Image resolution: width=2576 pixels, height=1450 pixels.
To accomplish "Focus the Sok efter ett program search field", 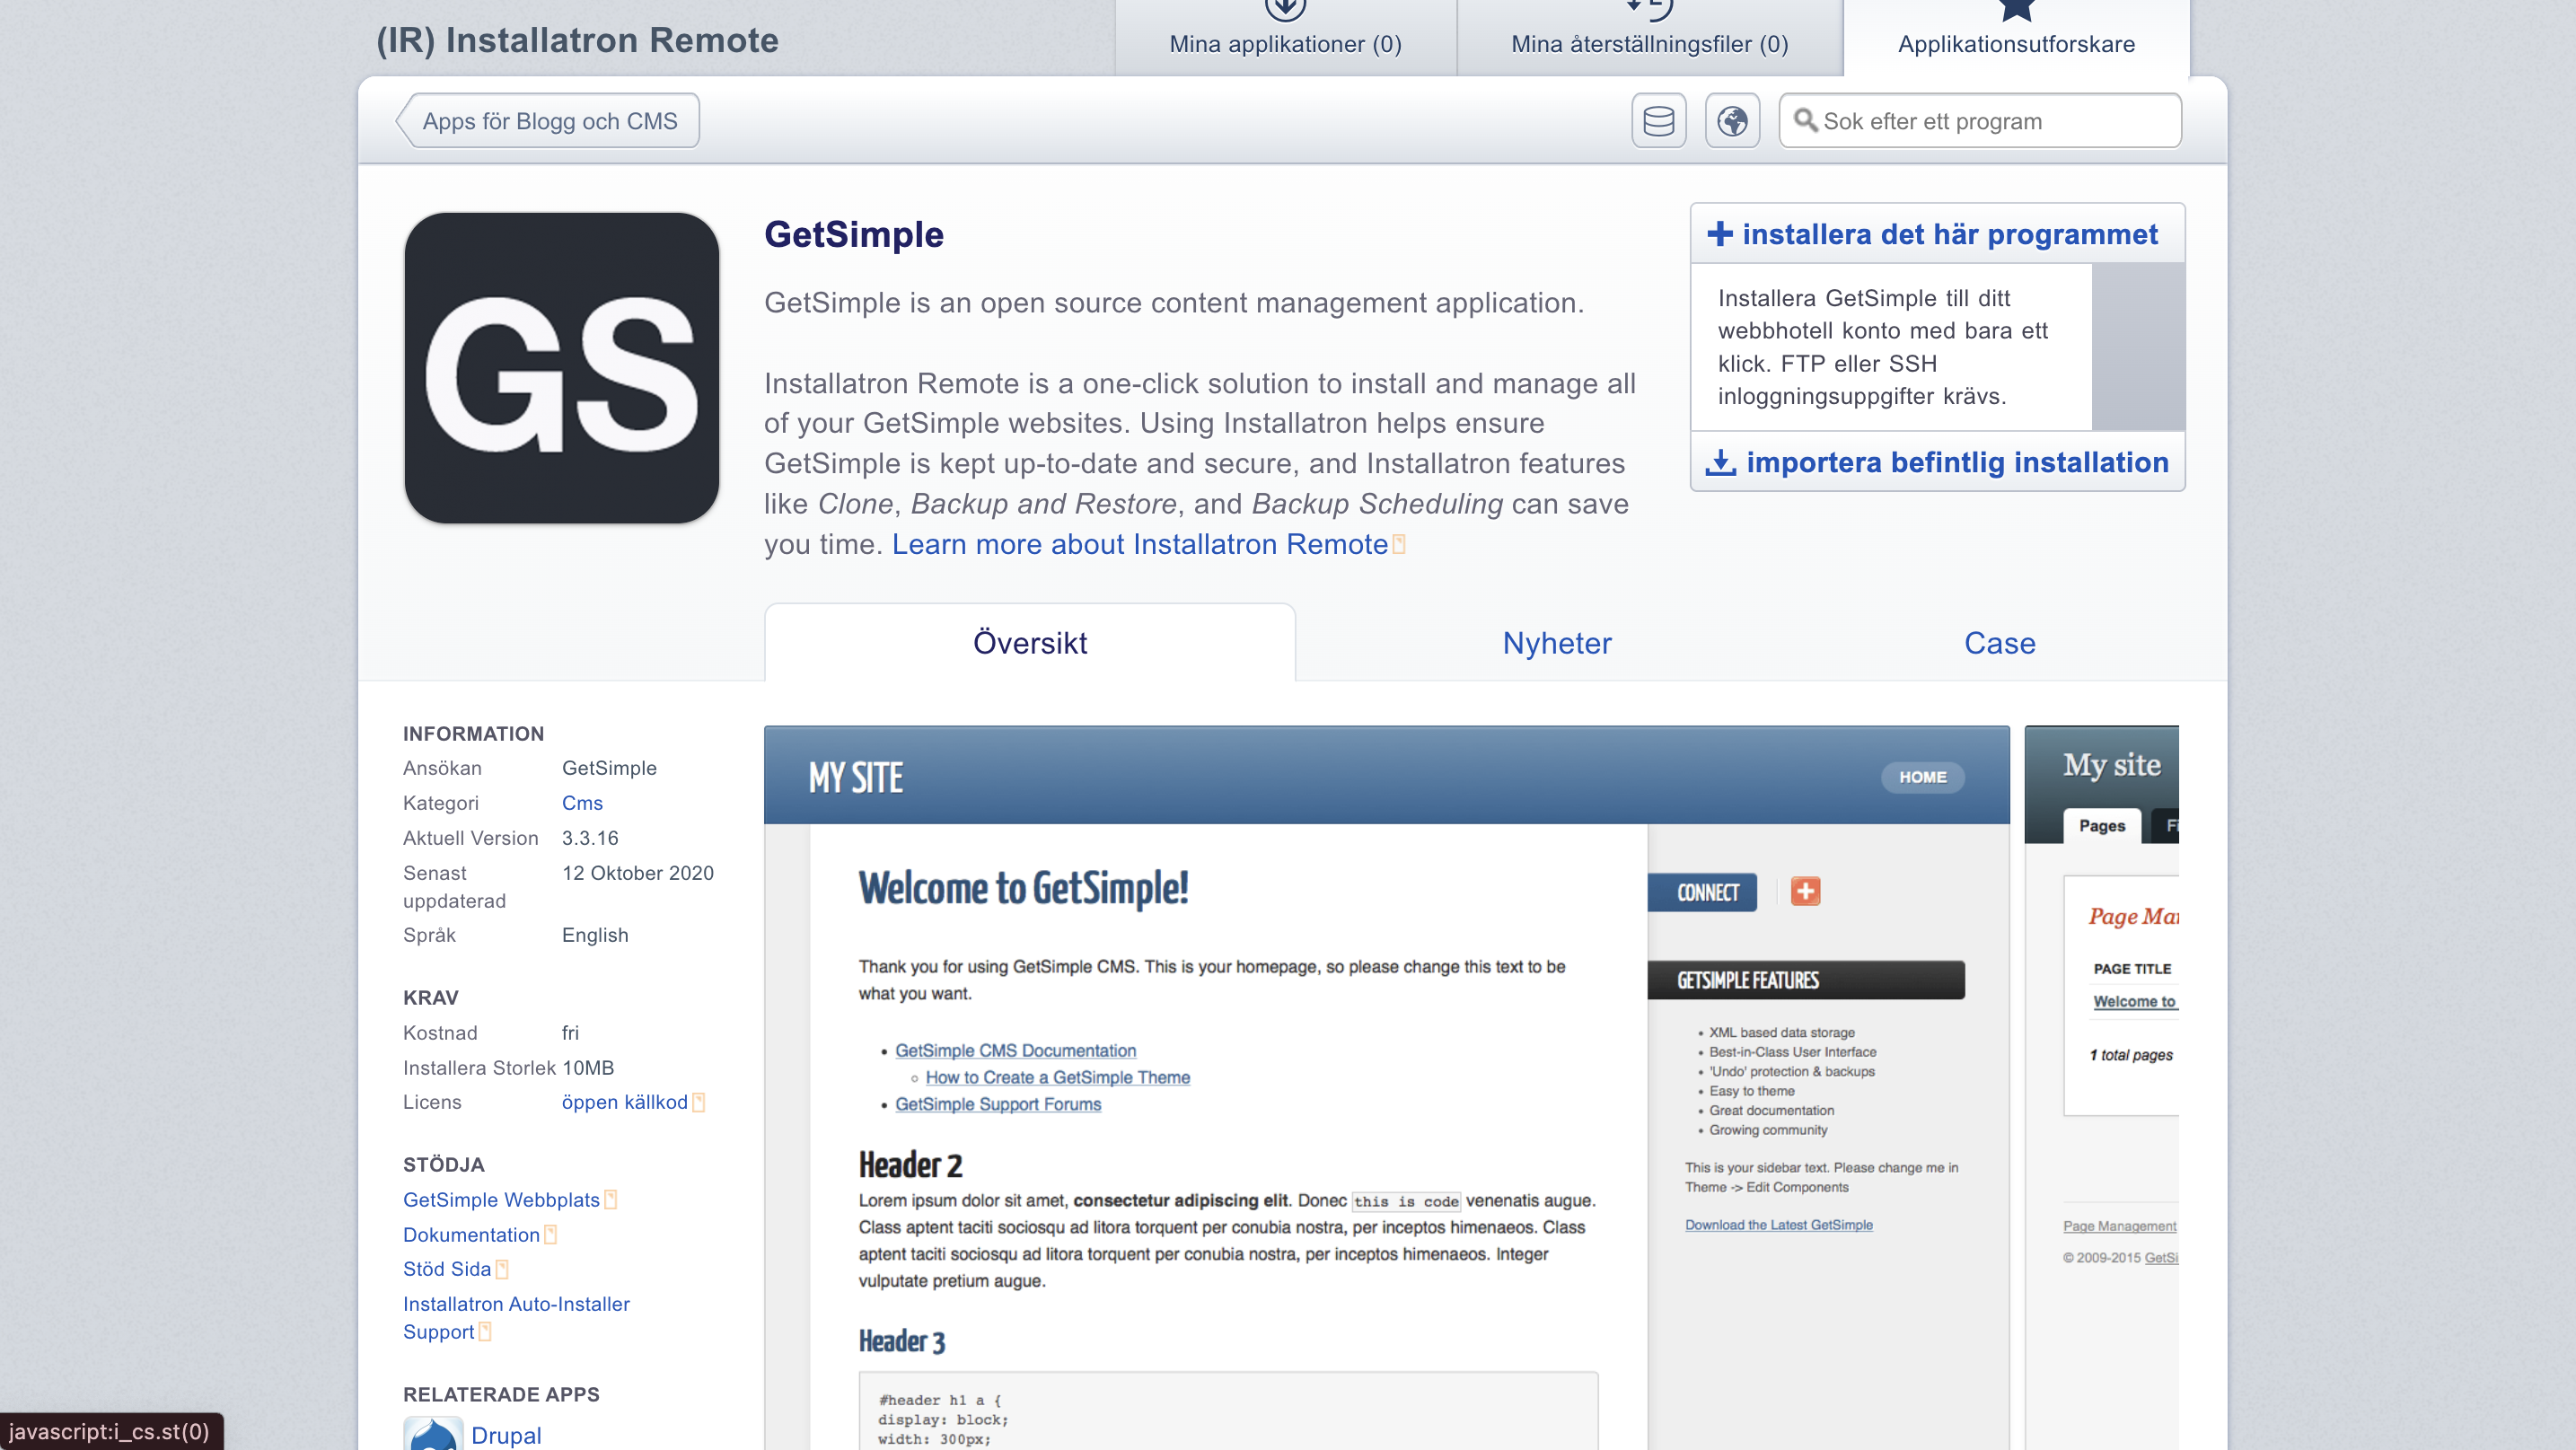I will 1980,121.
